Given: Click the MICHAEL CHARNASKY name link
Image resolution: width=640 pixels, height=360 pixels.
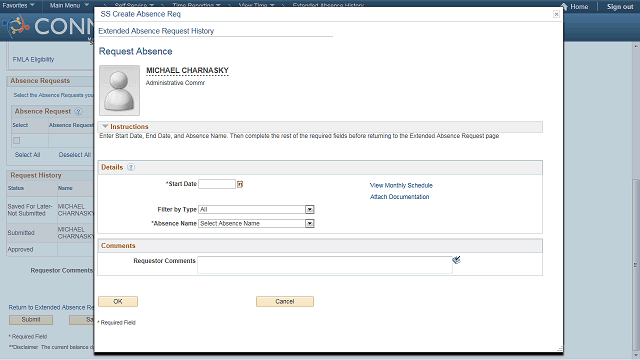Looking at the screenshot, I should [187, 71].
